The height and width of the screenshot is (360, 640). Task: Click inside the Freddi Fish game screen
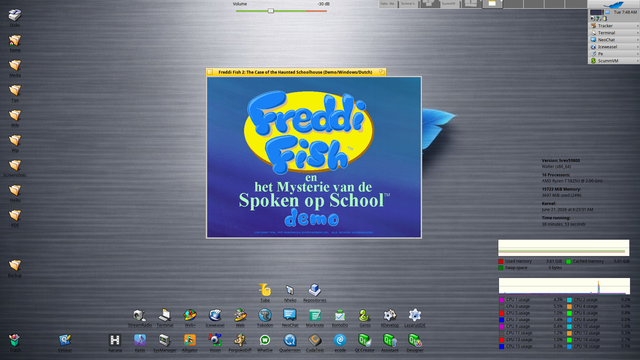[x=314, y=157]
